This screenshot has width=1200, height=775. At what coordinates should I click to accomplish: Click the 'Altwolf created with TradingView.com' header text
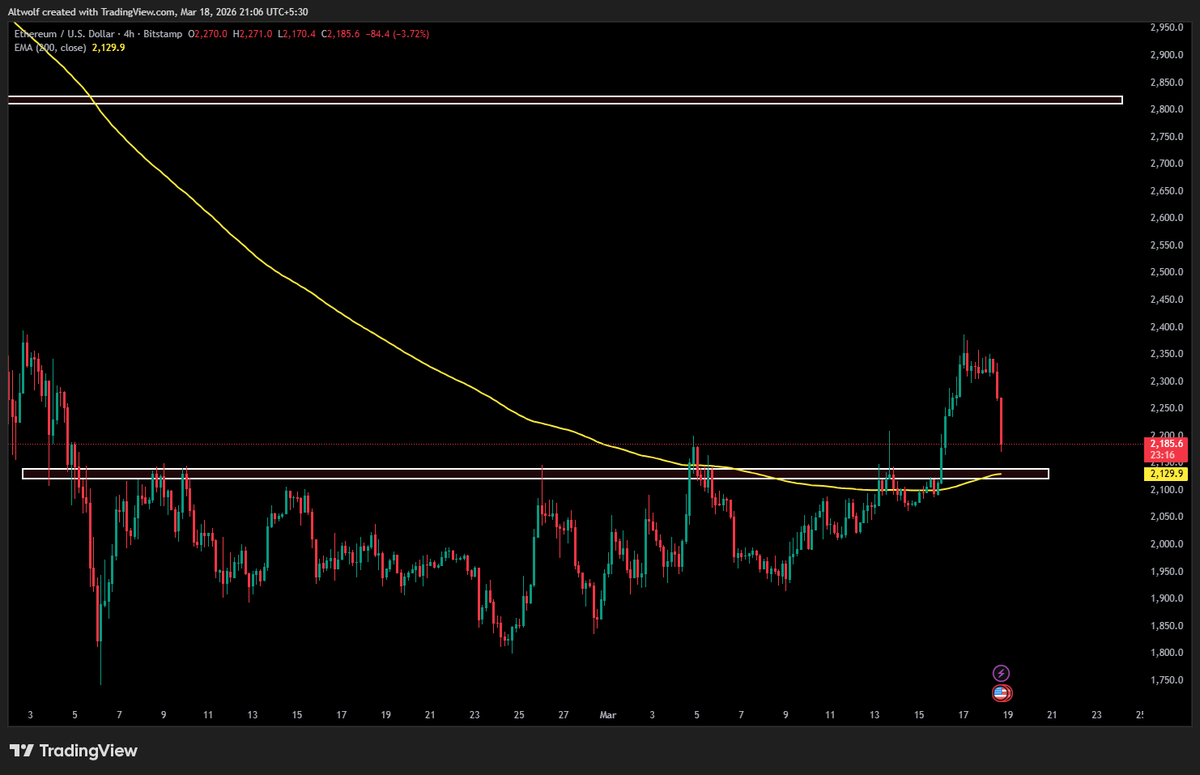(93, 10)
